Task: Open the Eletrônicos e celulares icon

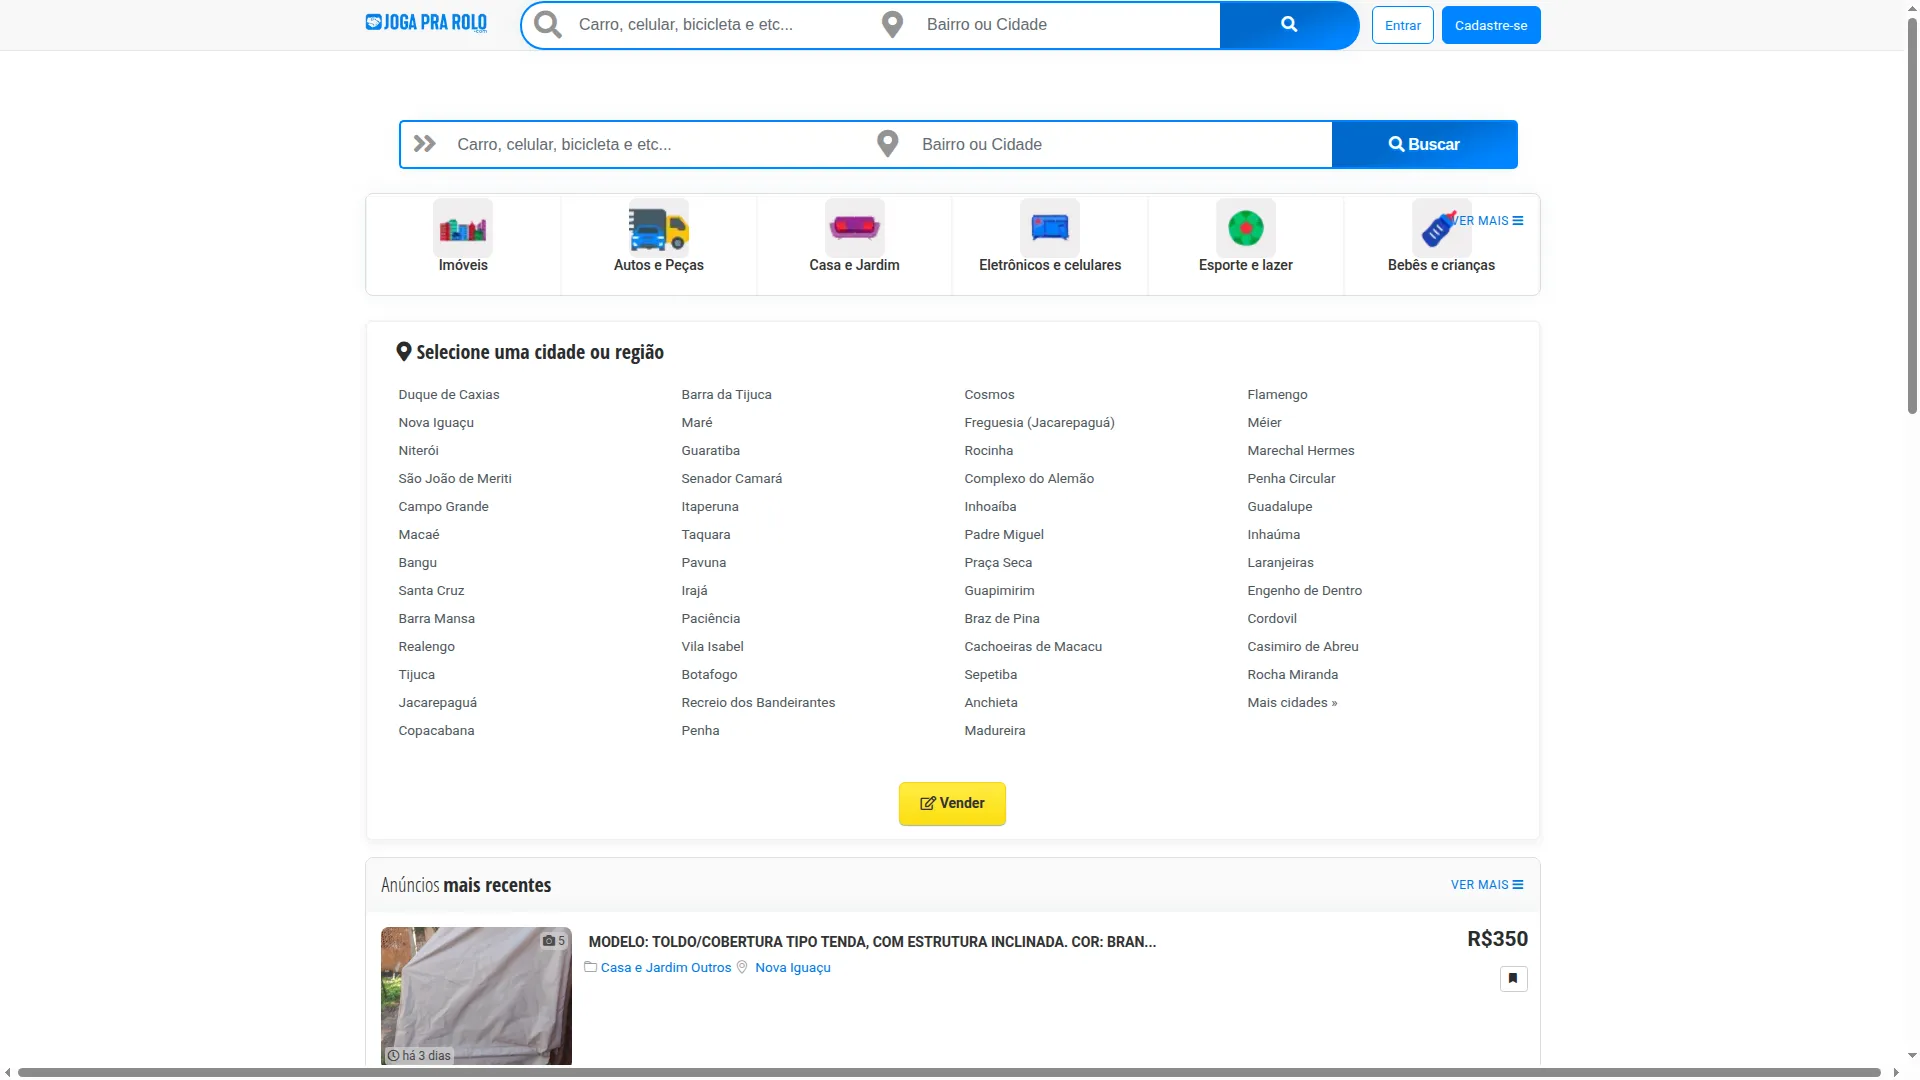Action: click(x=1050, y=228)
